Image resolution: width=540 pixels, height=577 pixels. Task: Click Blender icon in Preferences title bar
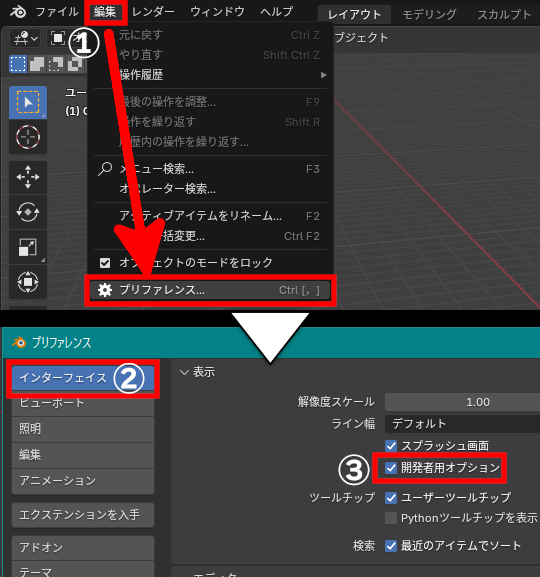point(19,343)
